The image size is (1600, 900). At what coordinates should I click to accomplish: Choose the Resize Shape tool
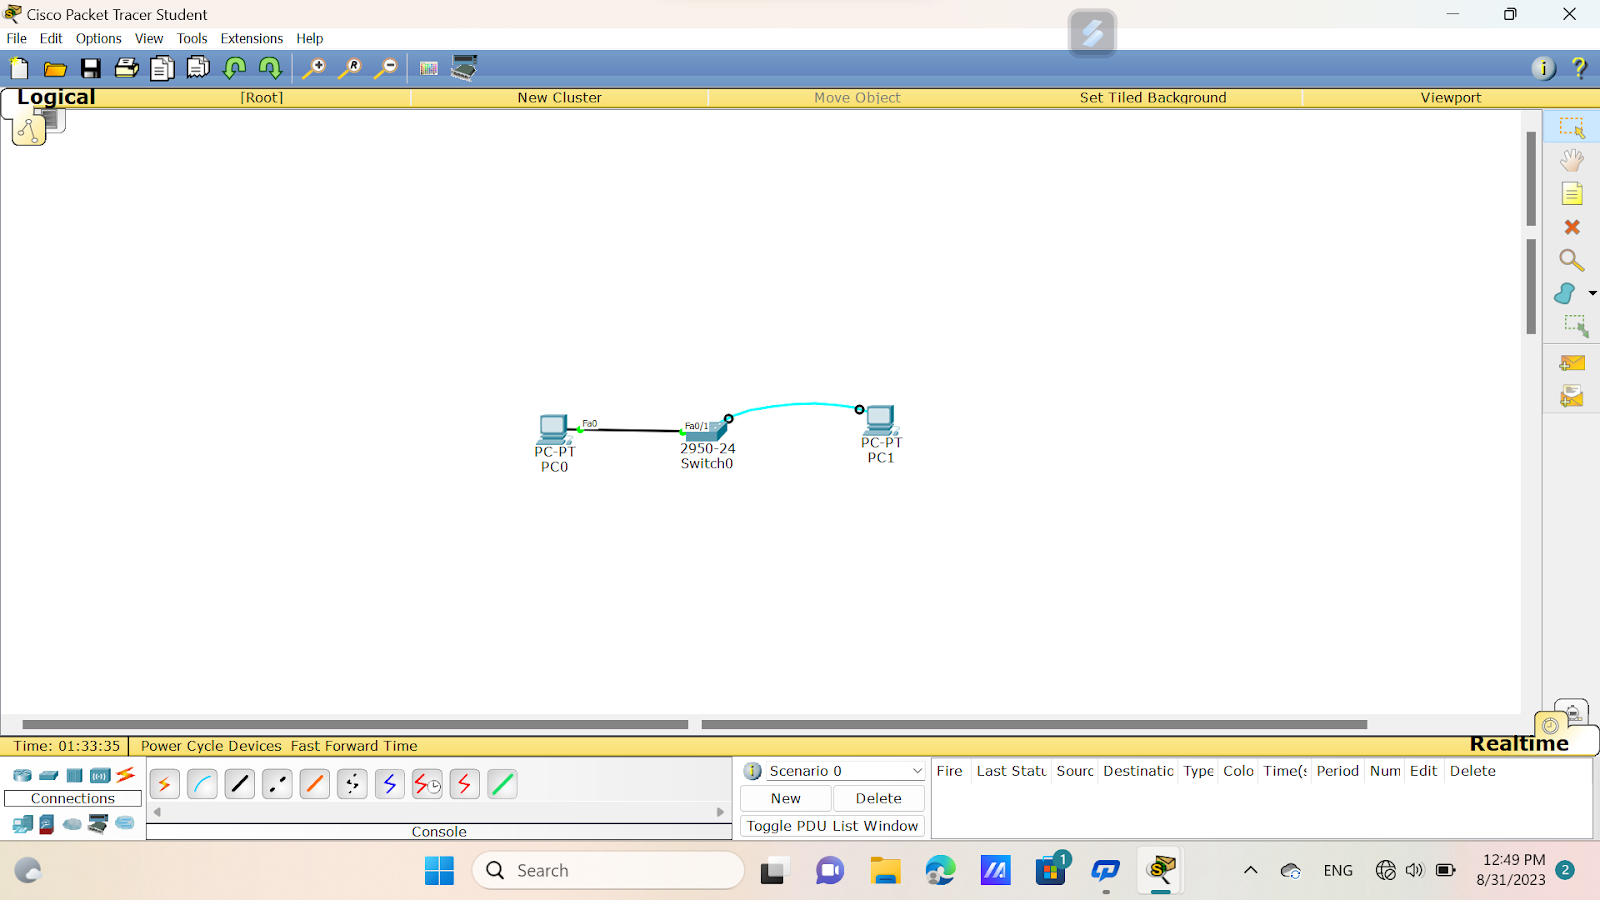(x=1575, y=326)
